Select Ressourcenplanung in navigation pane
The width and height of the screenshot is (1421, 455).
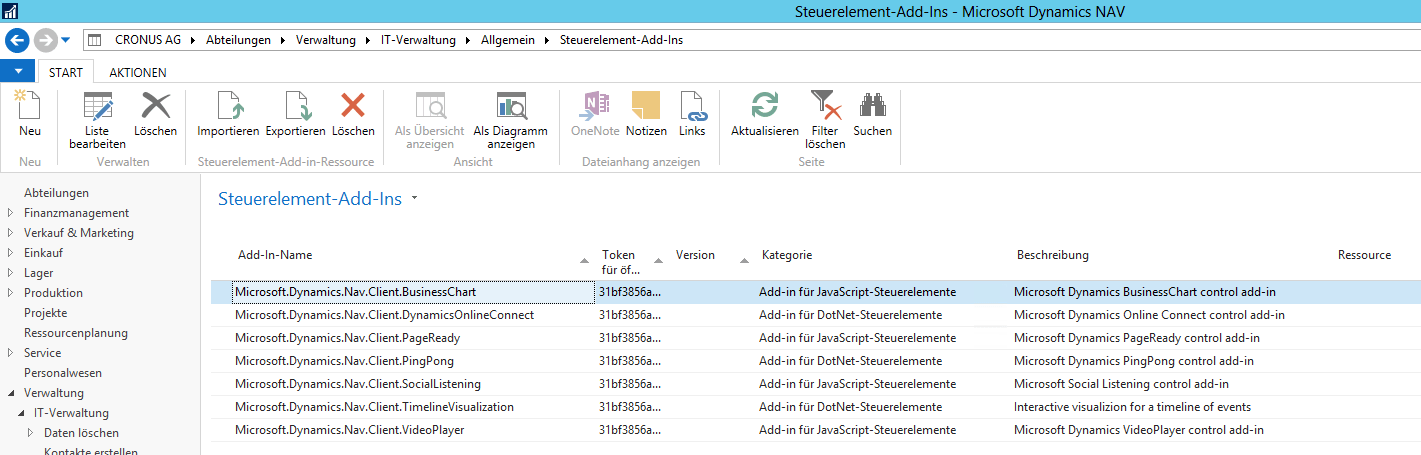click(76, 333)
